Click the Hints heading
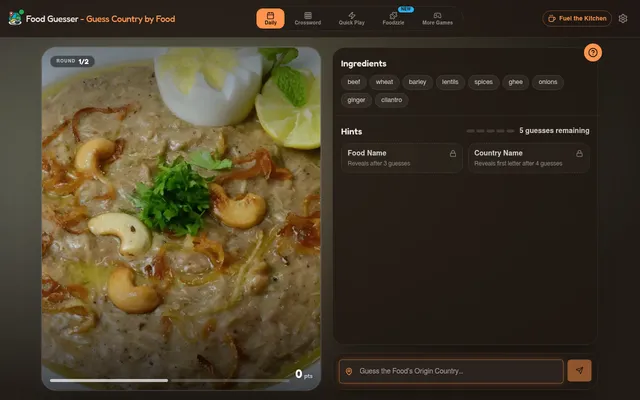 (x=351, y=131)
